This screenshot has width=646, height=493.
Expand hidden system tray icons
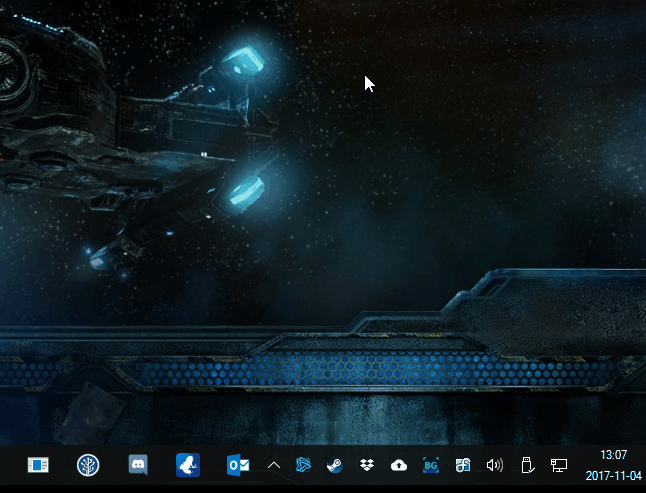pyautogui.click(x=274, y=465)
